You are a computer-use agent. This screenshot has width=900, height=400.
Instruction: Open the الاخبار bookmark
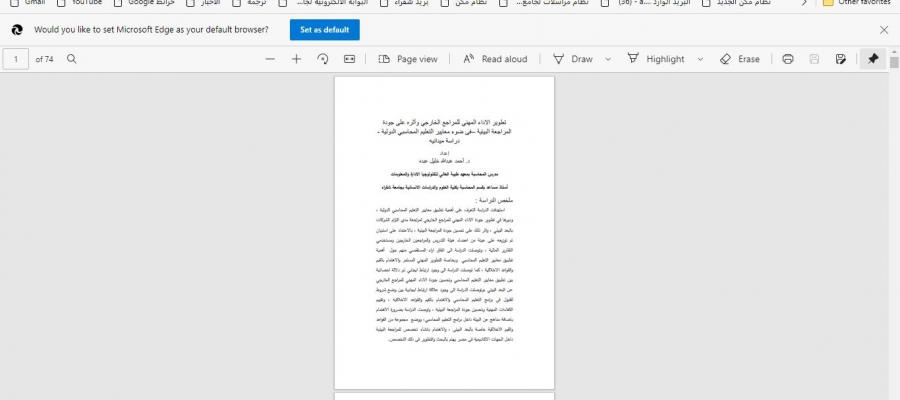pos(203,3)
